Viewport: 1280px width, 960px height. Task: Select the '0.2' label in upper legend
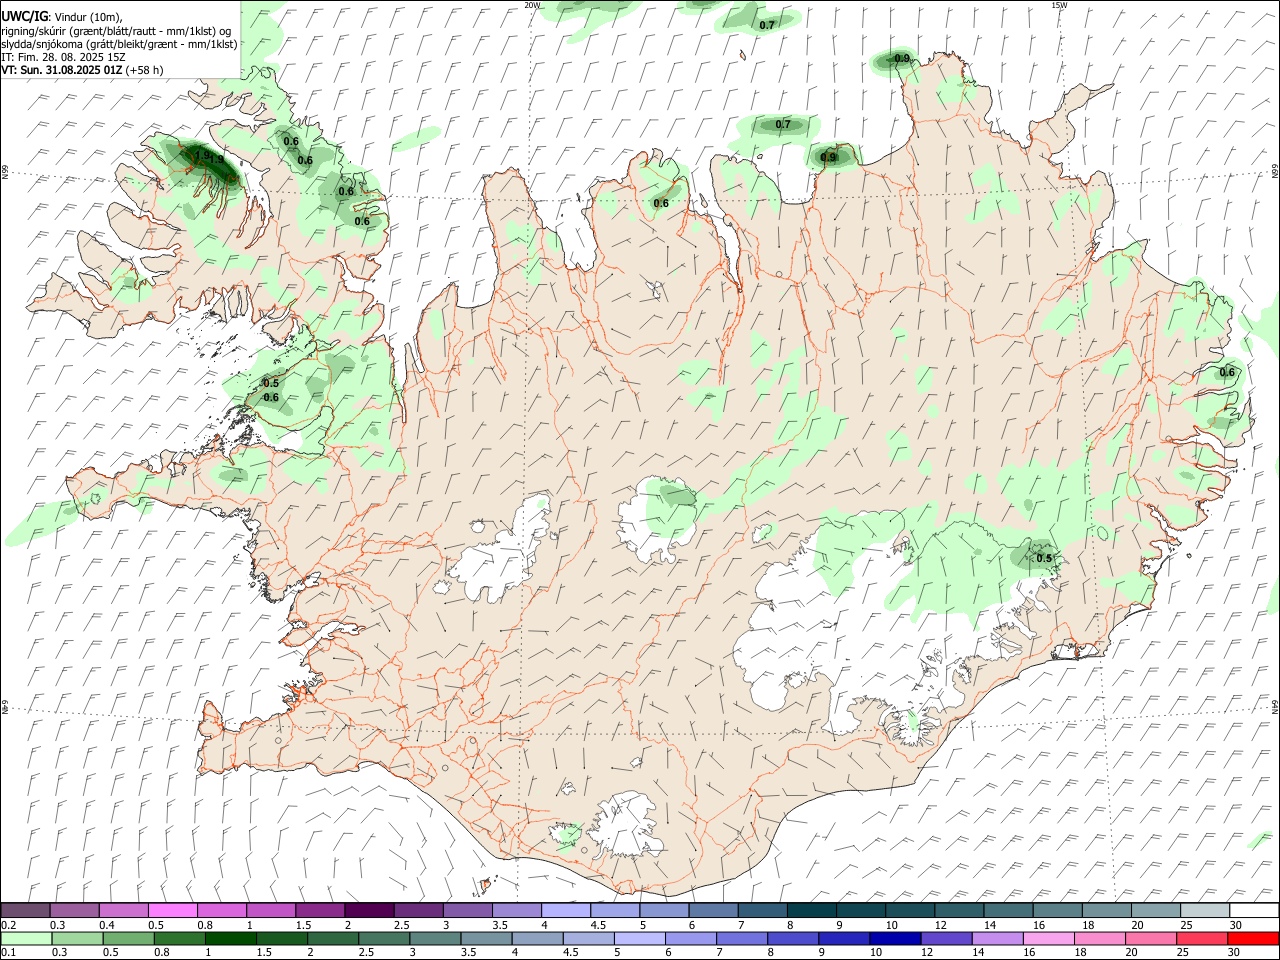pos(8,925)
